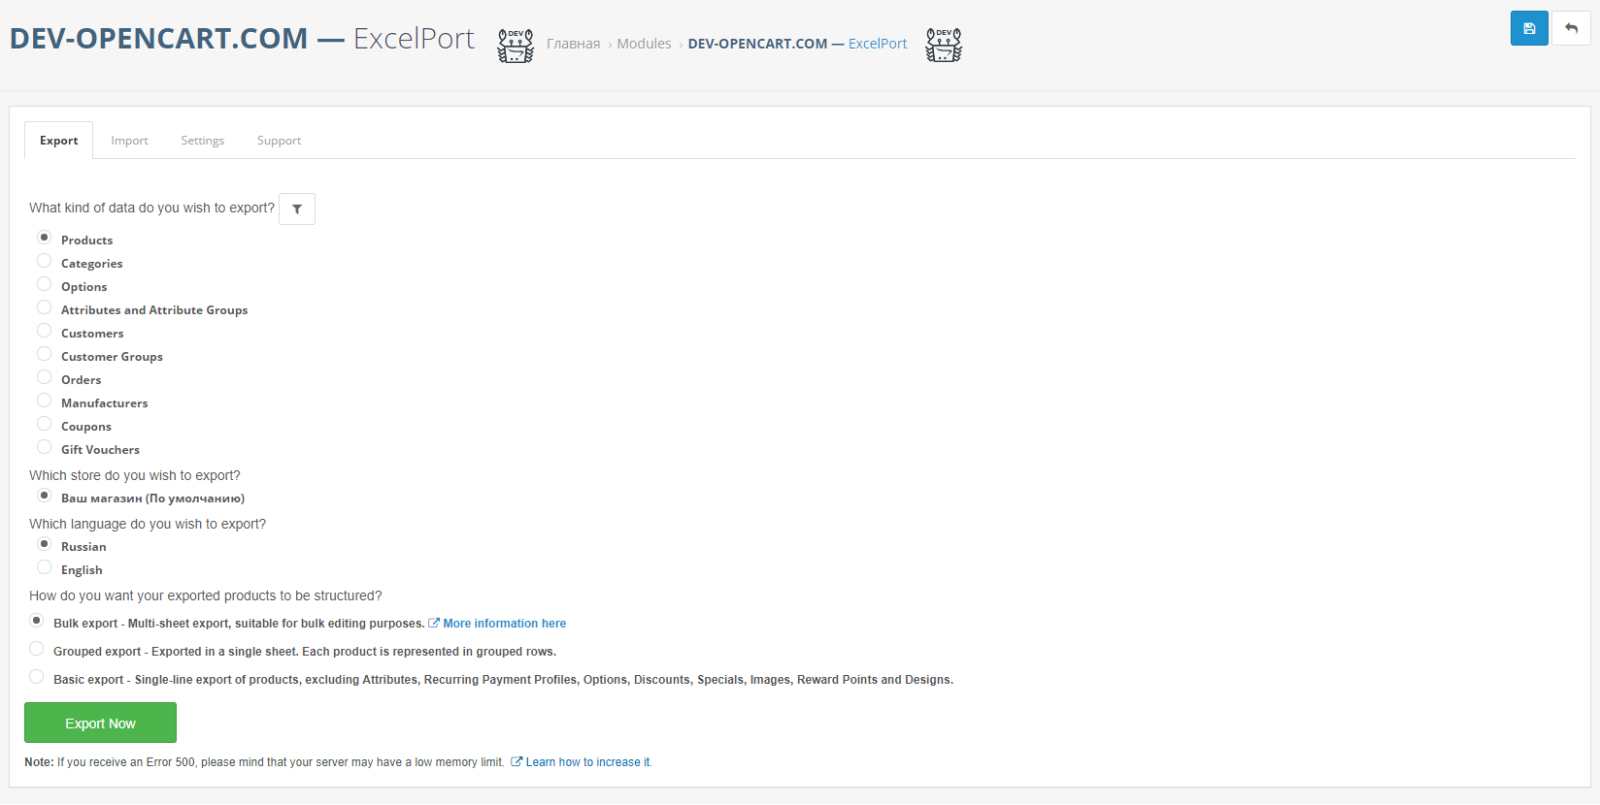Choose English export language
Viewport: 1600px width, 805px height.
tap(44, 568)
